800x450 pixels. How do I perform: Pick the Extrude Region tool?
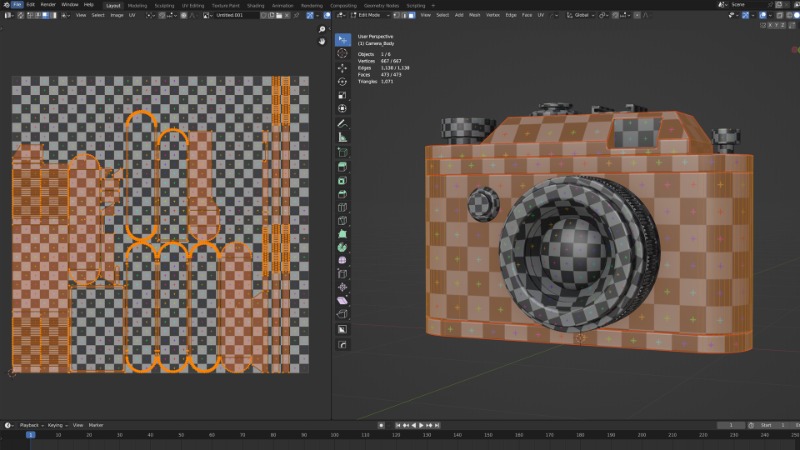342,166
